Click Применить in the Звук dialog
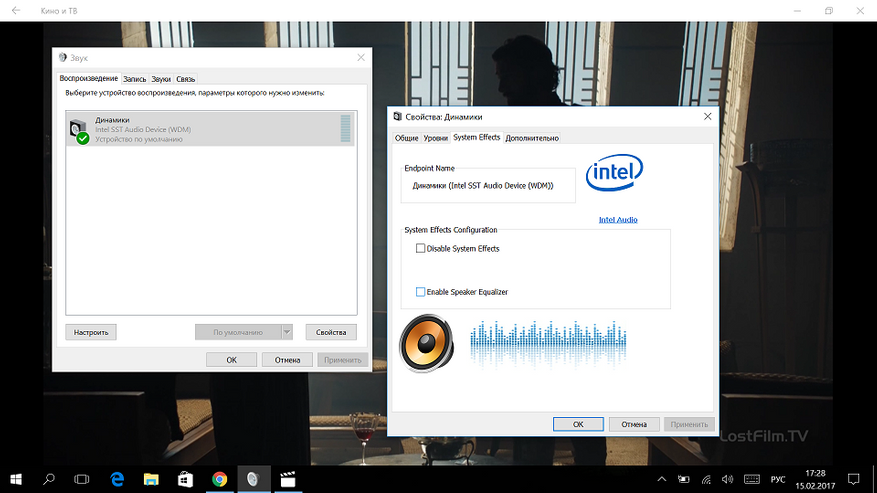877x493 pixels. coord(342,360)
